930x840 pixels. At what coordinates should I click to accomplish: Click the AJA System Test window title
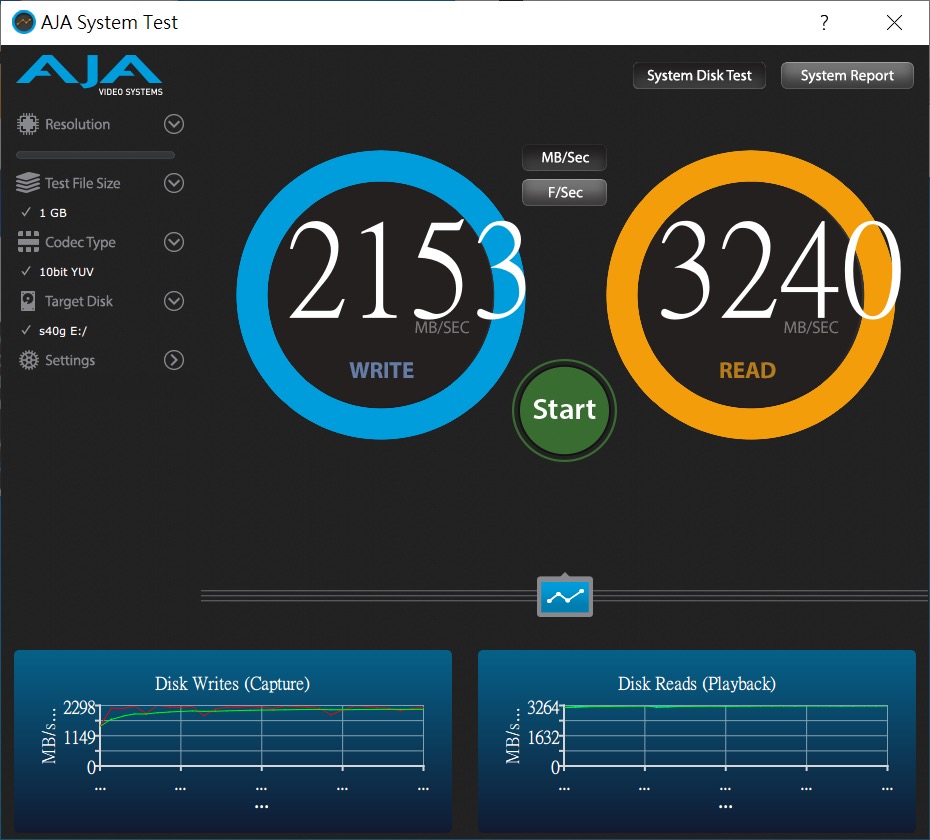click(109, 23)
